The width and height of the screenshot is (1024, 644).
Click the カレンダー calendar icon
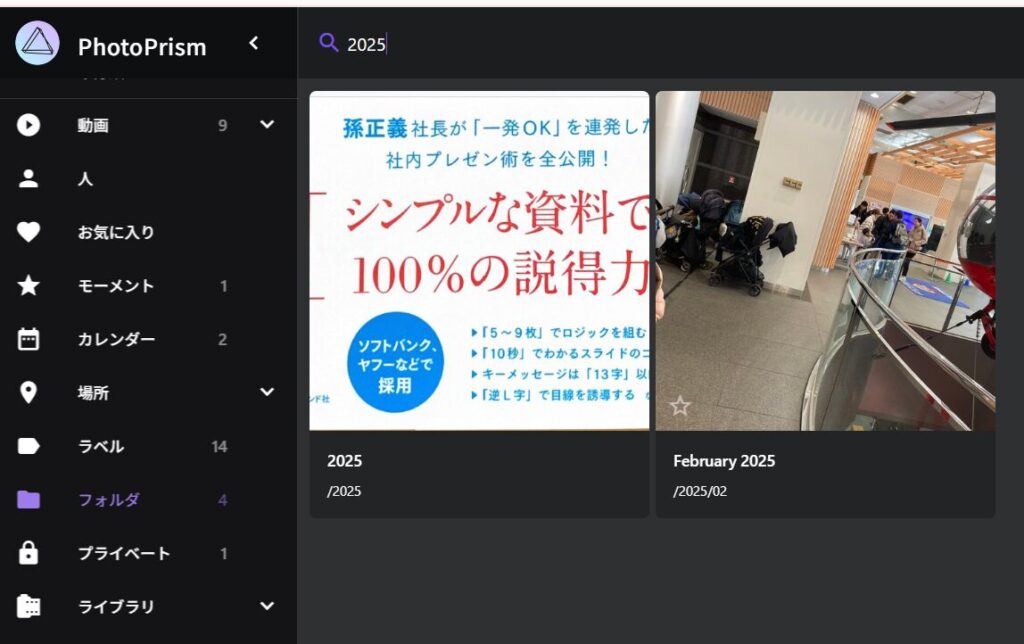tap(28, 339)
